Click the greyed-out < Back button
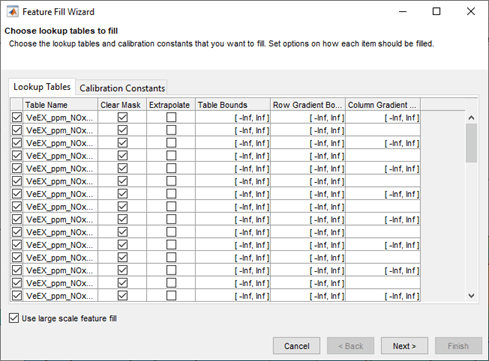 pos(351,346)
